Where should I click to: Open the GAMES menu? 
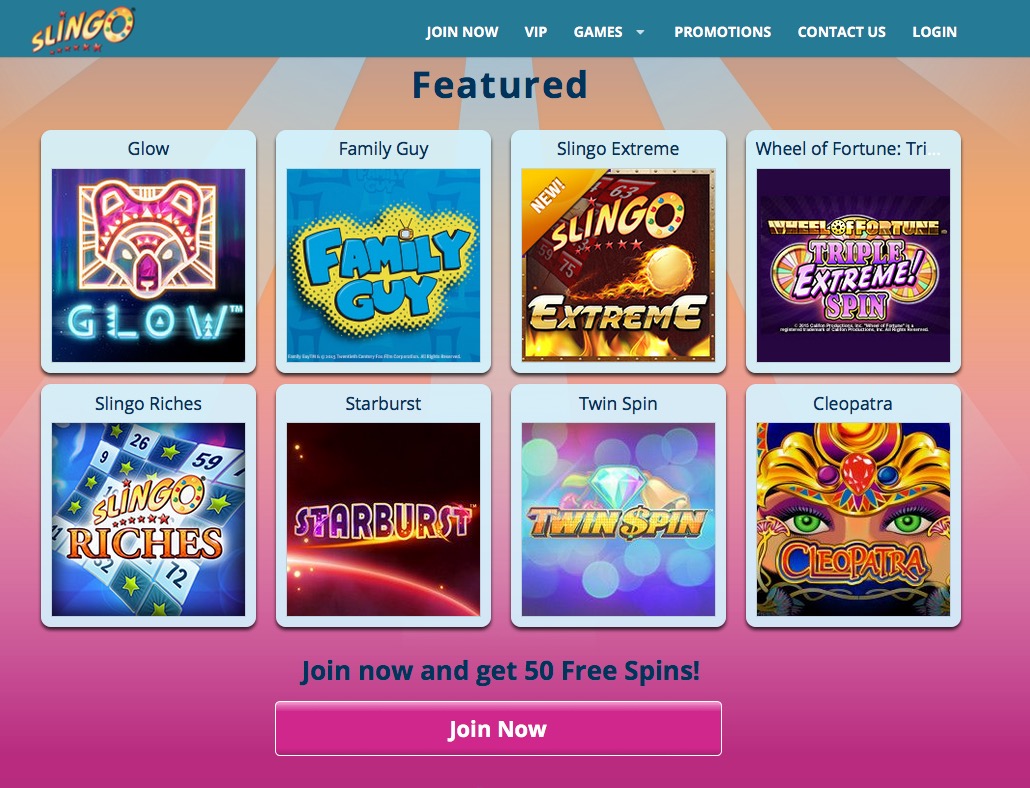(598, 32)
